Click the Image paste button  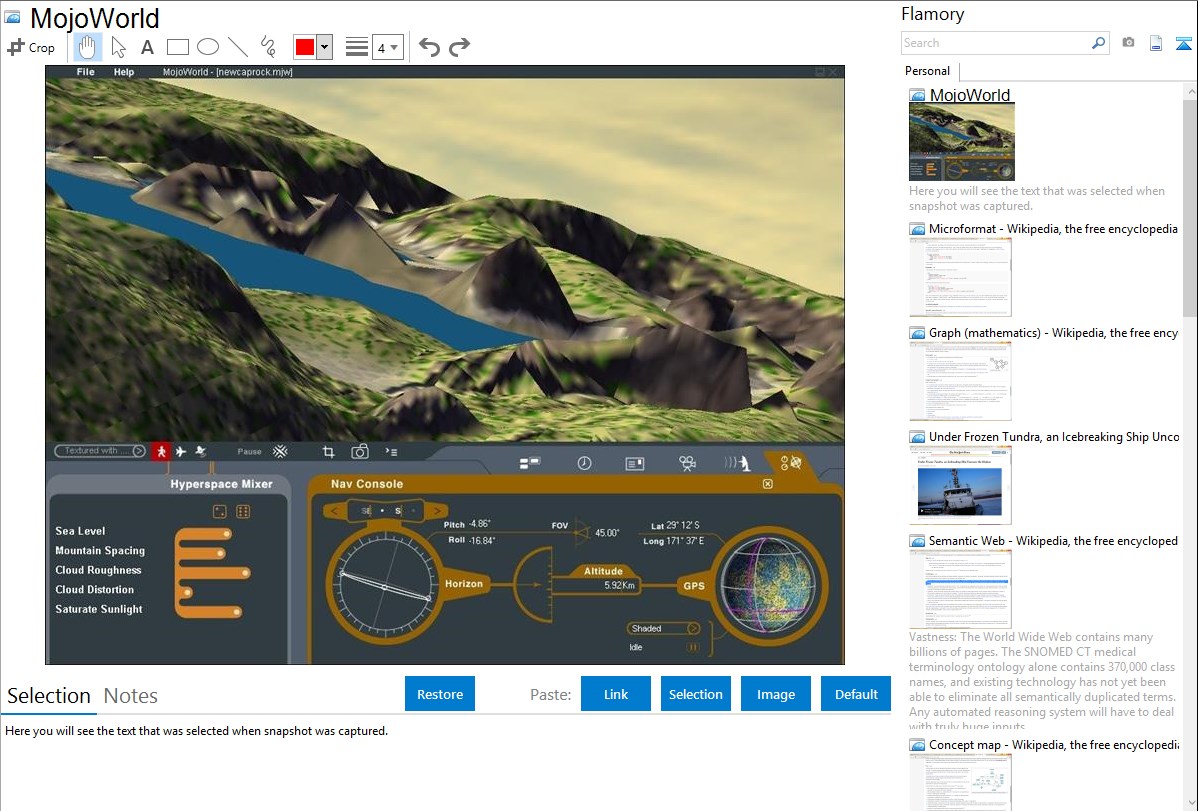click(x=776, y=694)
